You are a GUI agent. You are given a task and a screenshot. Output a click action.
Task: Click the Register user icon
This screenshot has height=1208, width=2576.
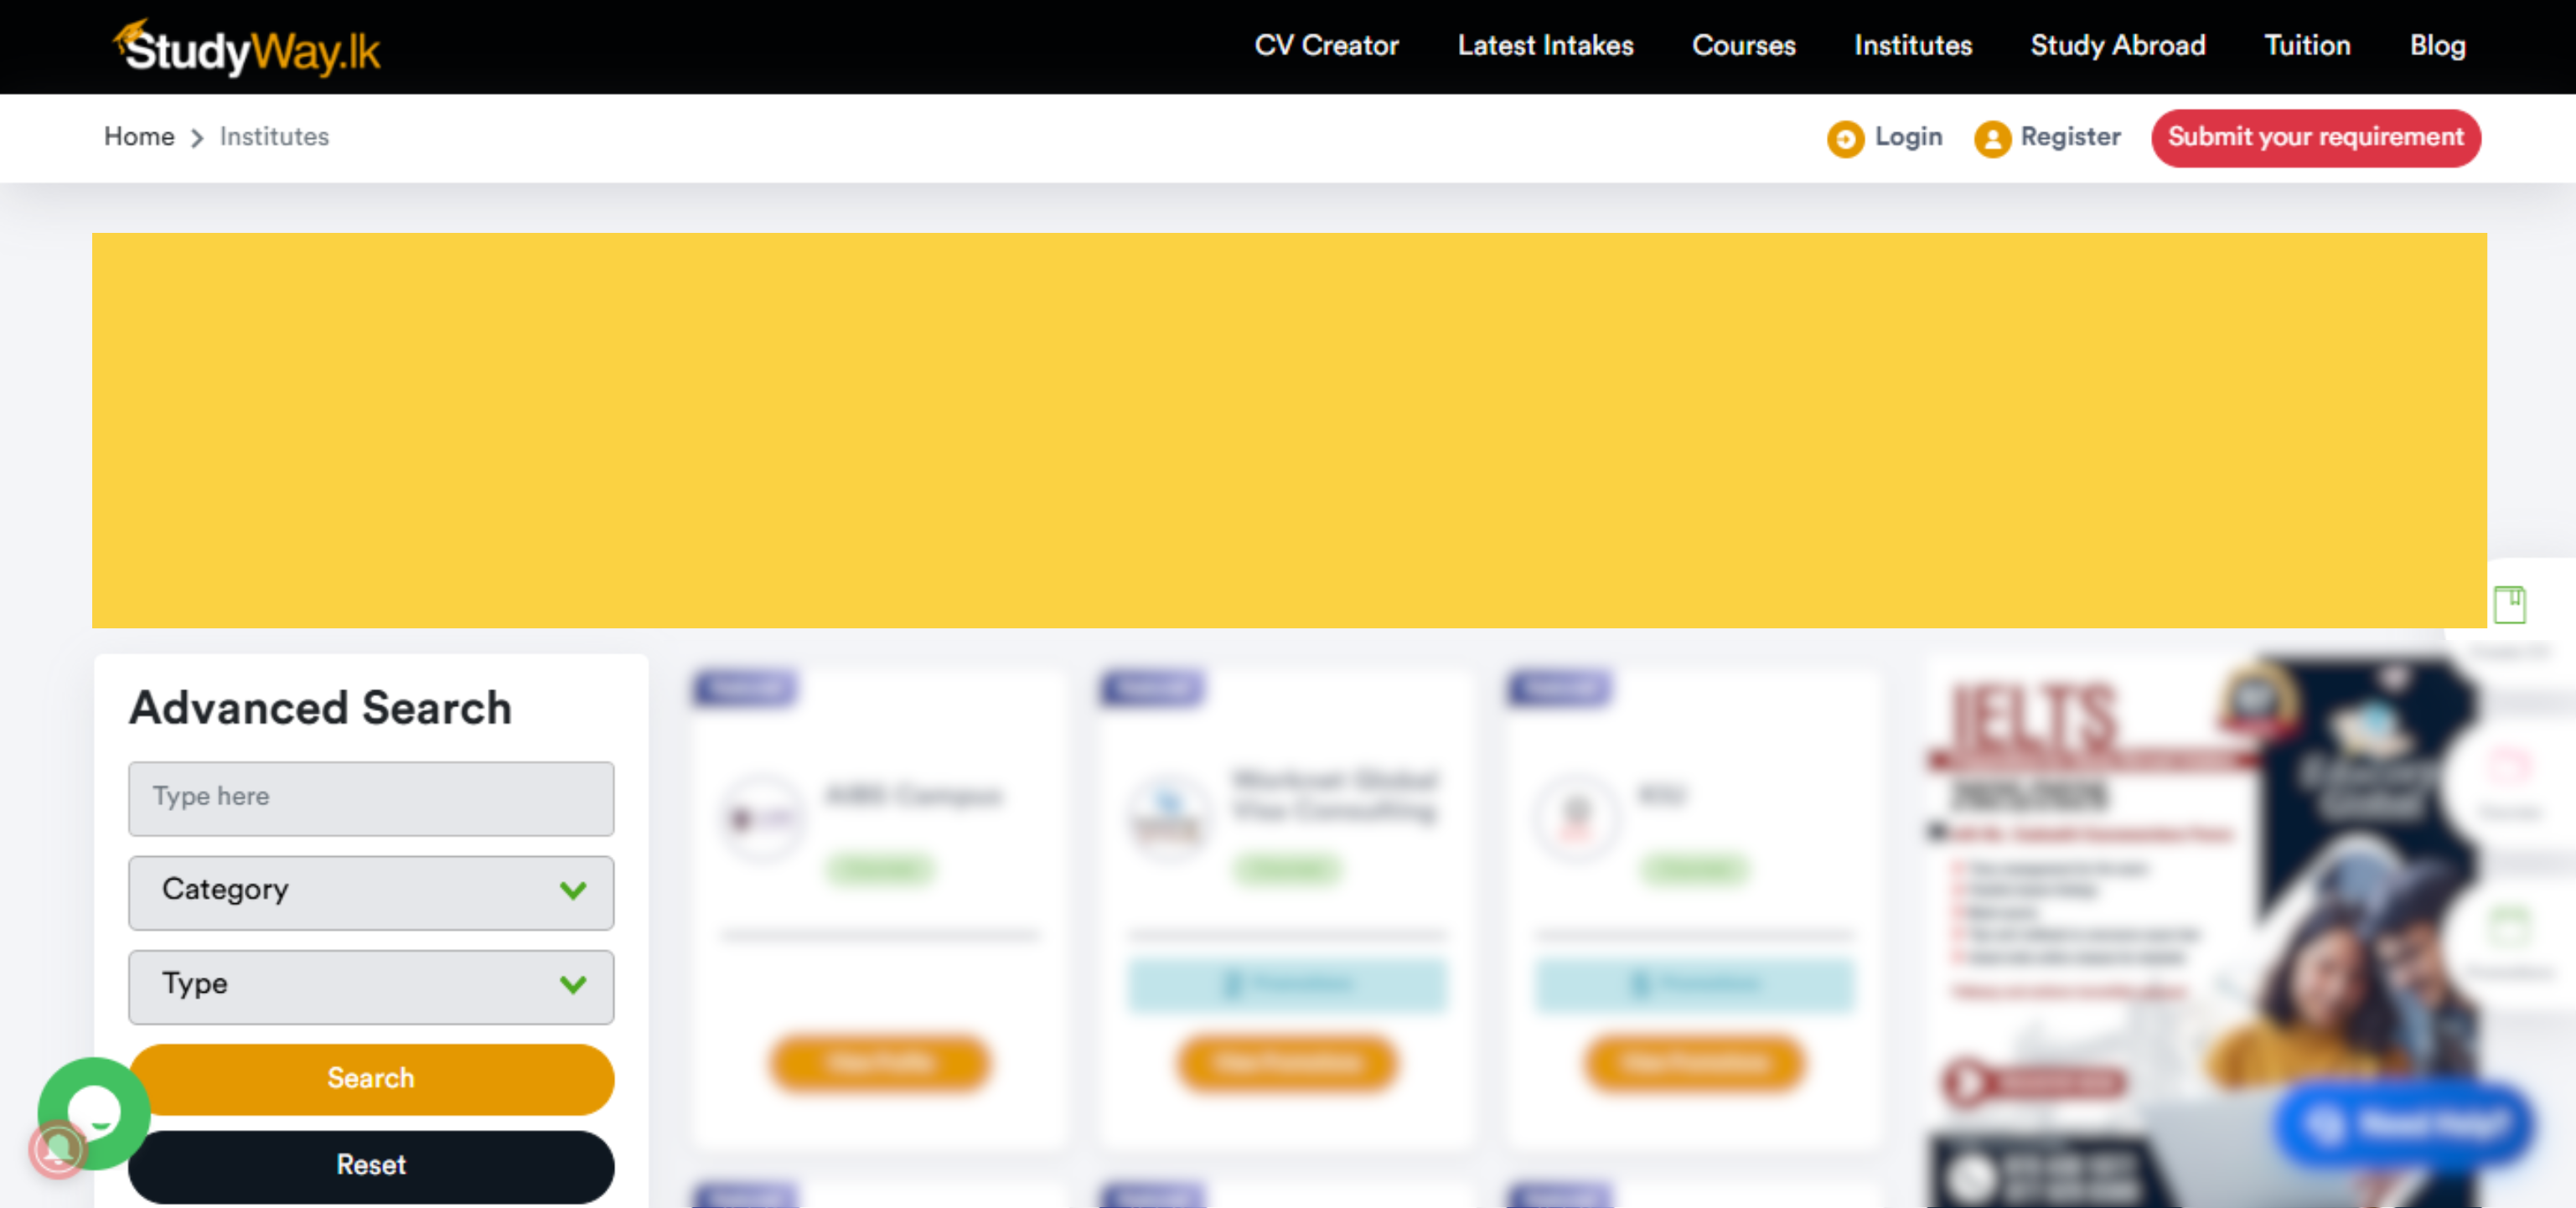[x=1991, y=138]
